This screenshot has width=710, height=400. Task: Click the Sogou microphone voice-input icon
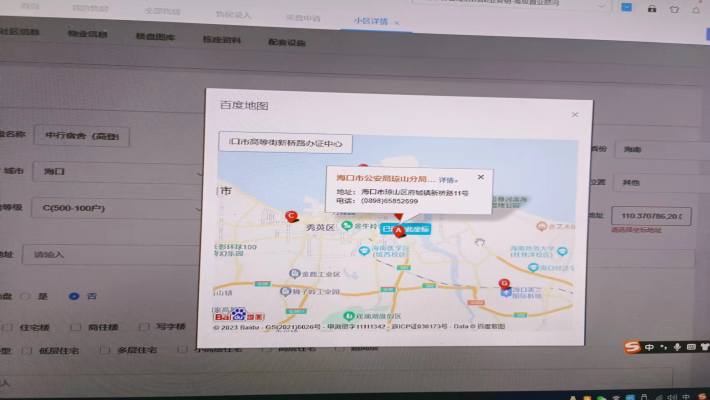pyautogui.click(x=677, y=347)
